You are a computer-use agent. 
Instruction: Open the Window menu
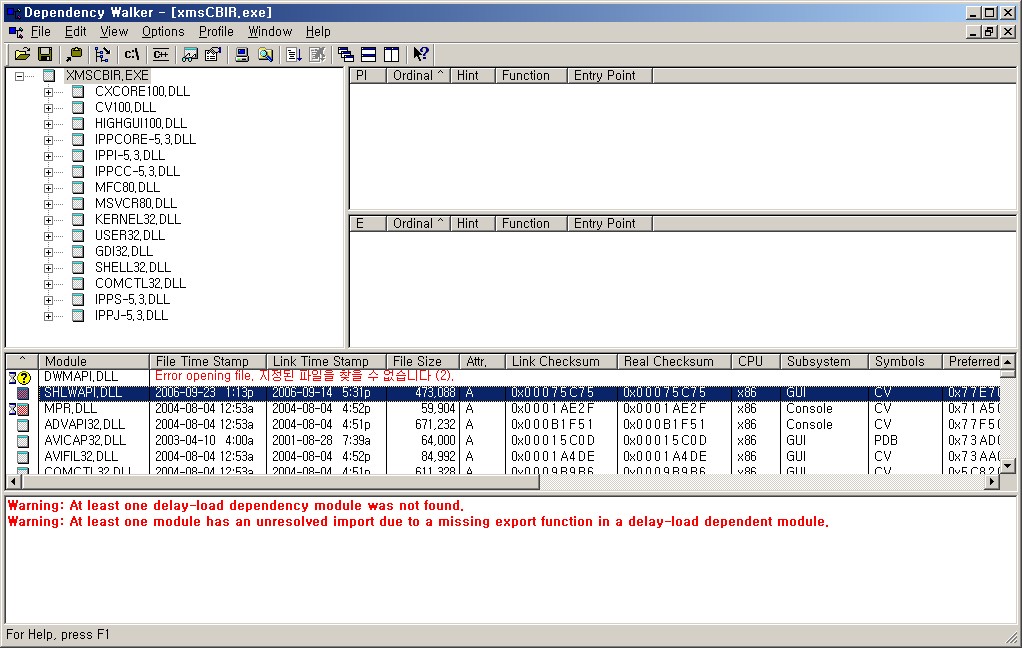pyautogui.click(x=270, y=31)
